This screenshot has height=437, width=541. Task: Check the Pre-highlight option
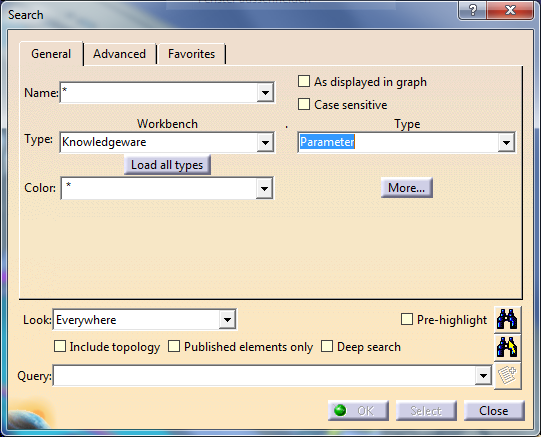click(x=407, y=319)
